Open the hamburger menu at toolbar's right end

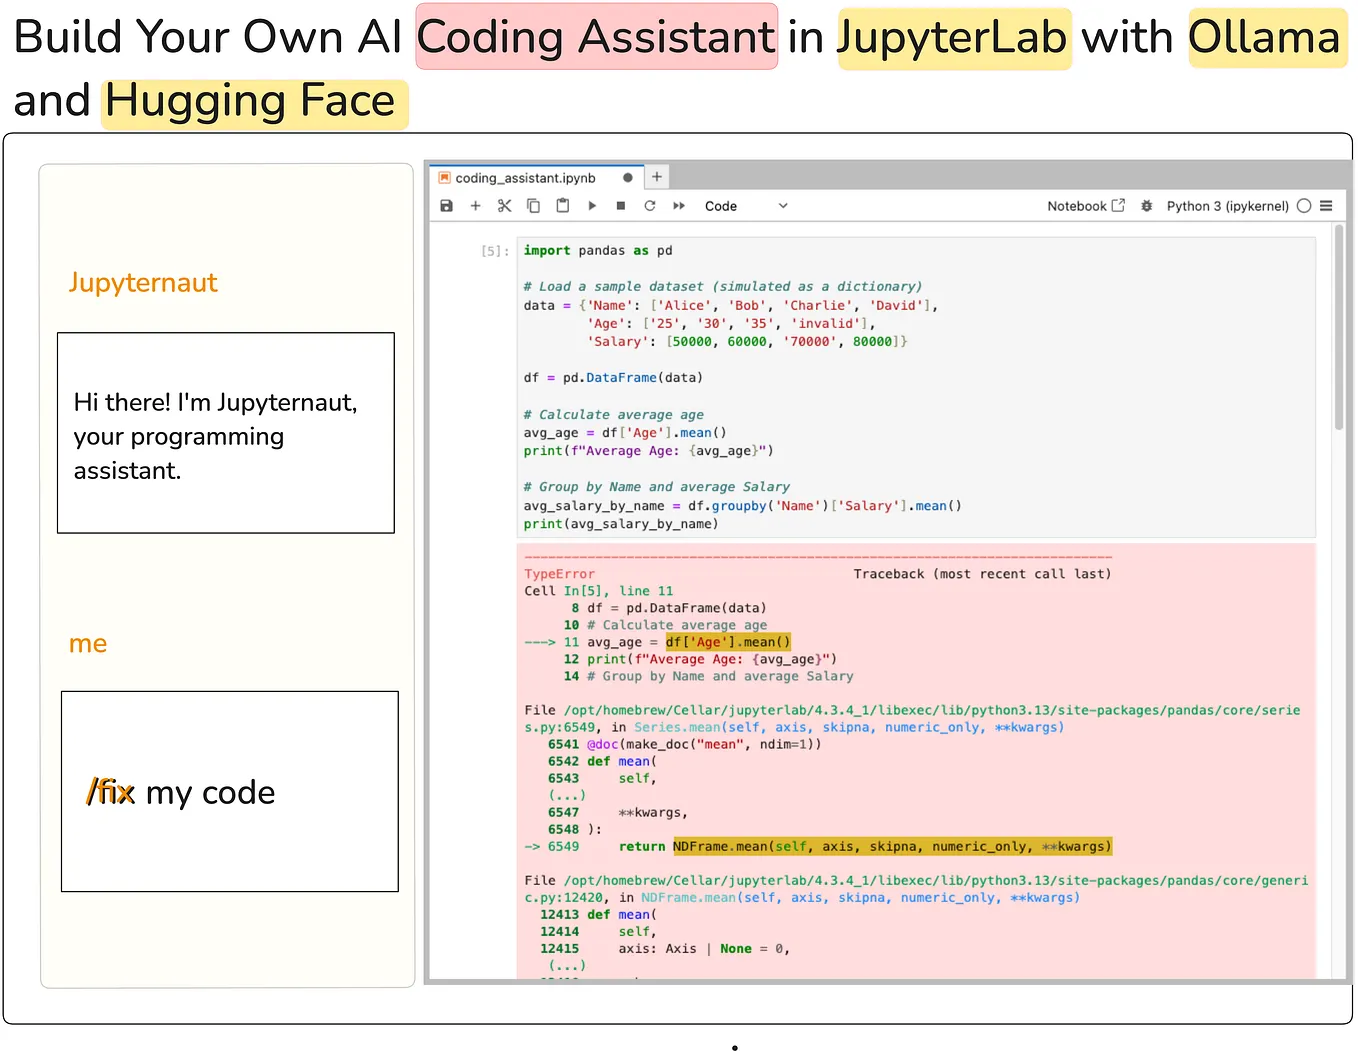[x=1327, y=205]
